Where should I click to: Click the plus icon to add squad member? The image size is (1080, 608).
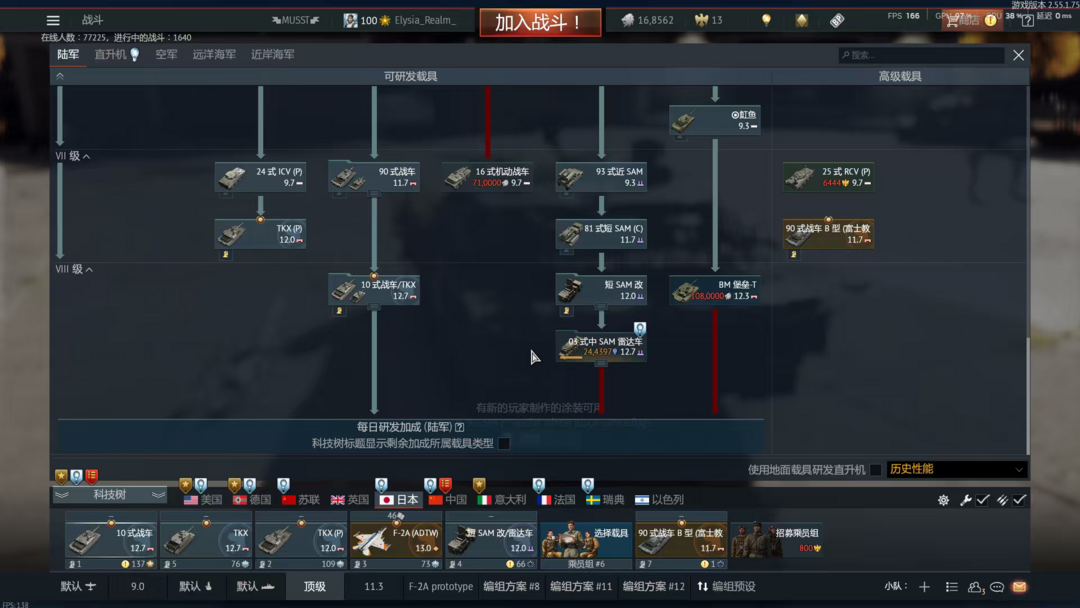click(924, 587)
